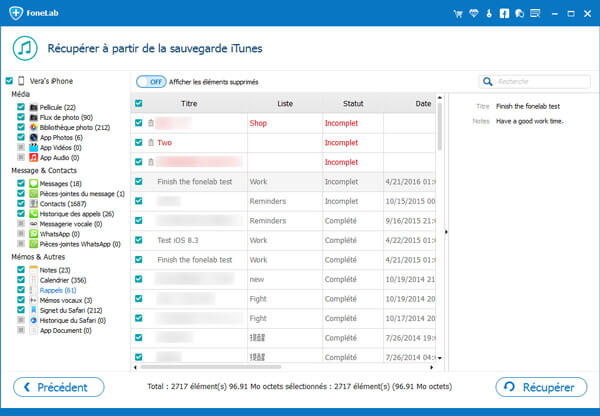600x416 pixels.
Task: Click the horizontal scroll left arrow
Action: click(x=135, y=367)
